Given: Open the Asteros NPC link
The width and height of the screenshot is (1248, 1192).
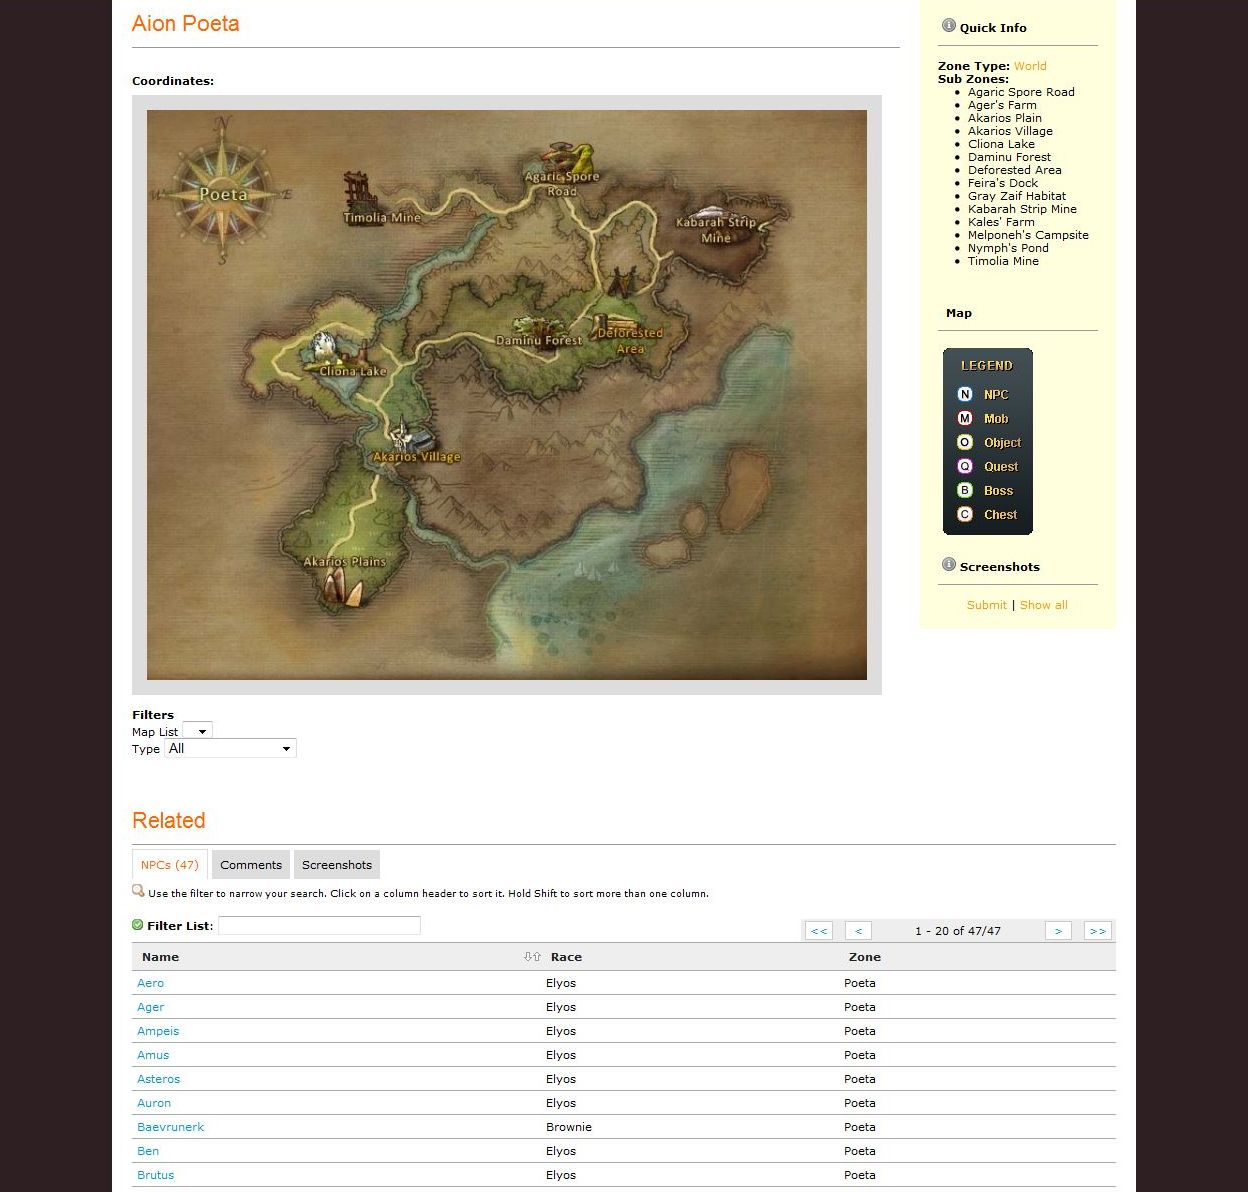Looking at the screenshot, I should click(158, 1079).
